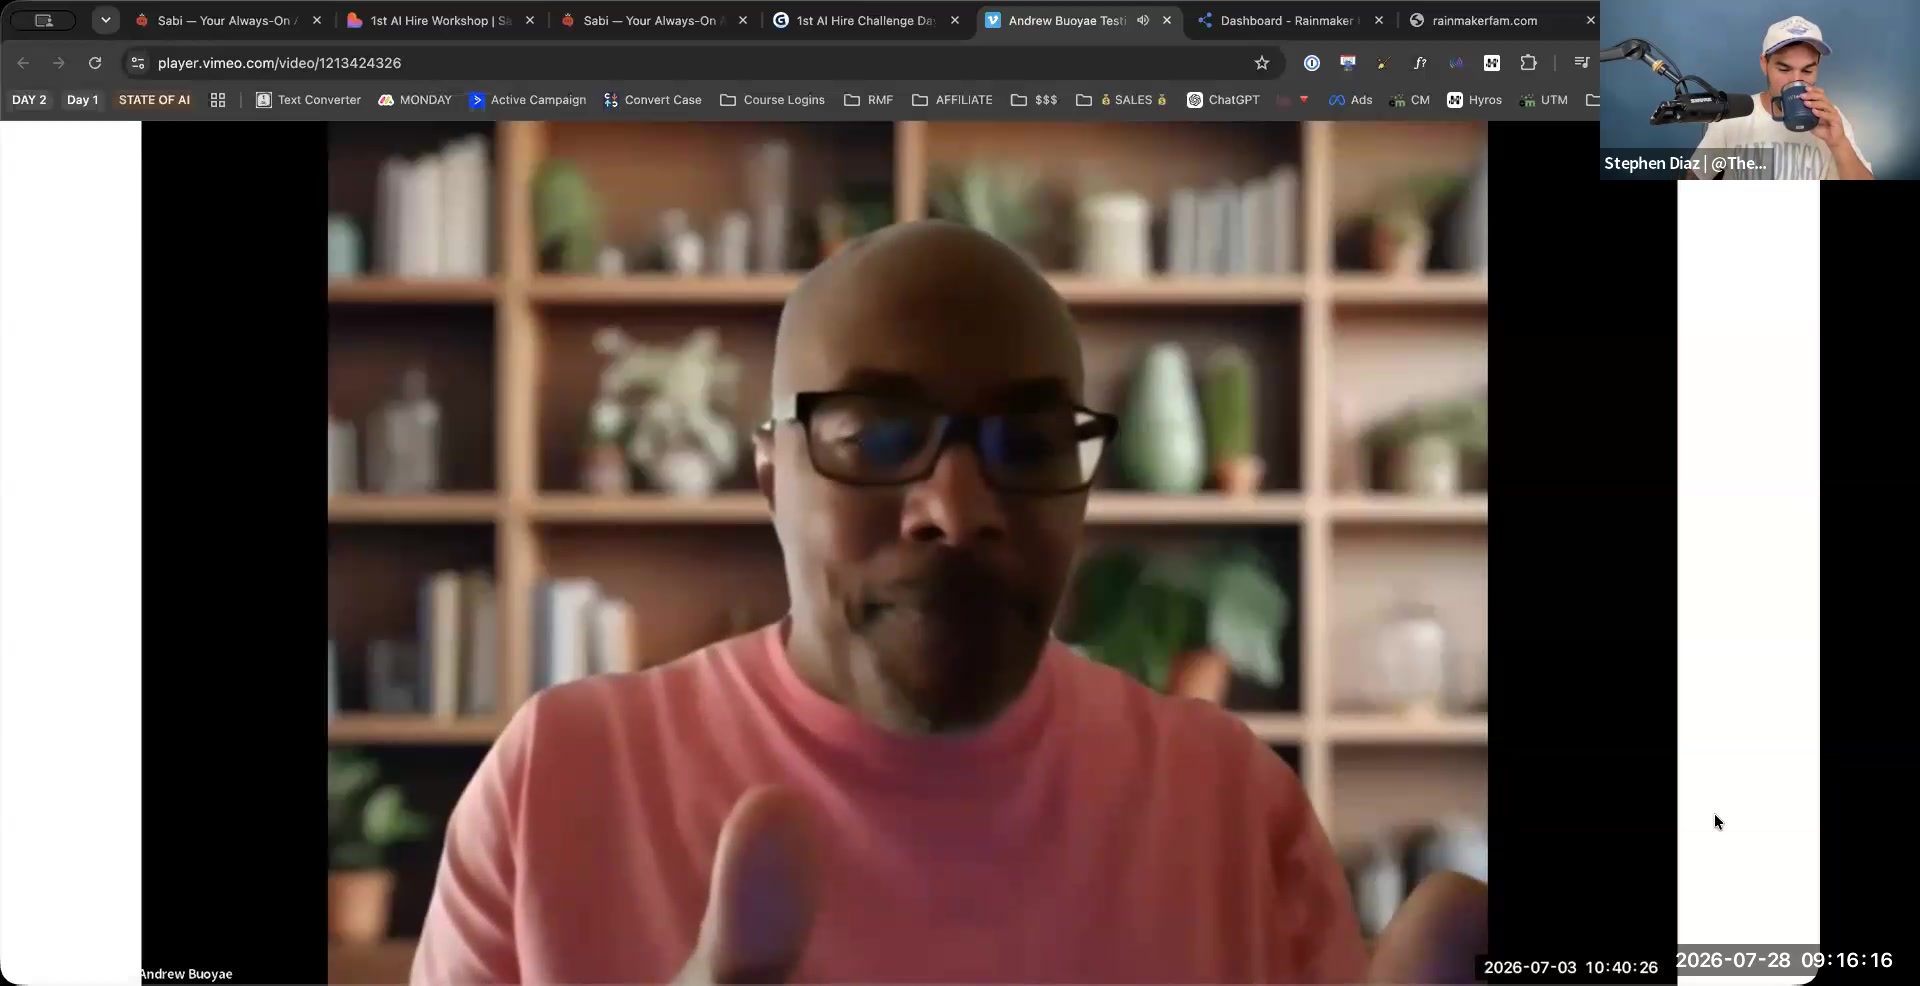Viewport: 1920px width, 986px height.
Task: Open the purple sound wave extension
Action: 1456,63
